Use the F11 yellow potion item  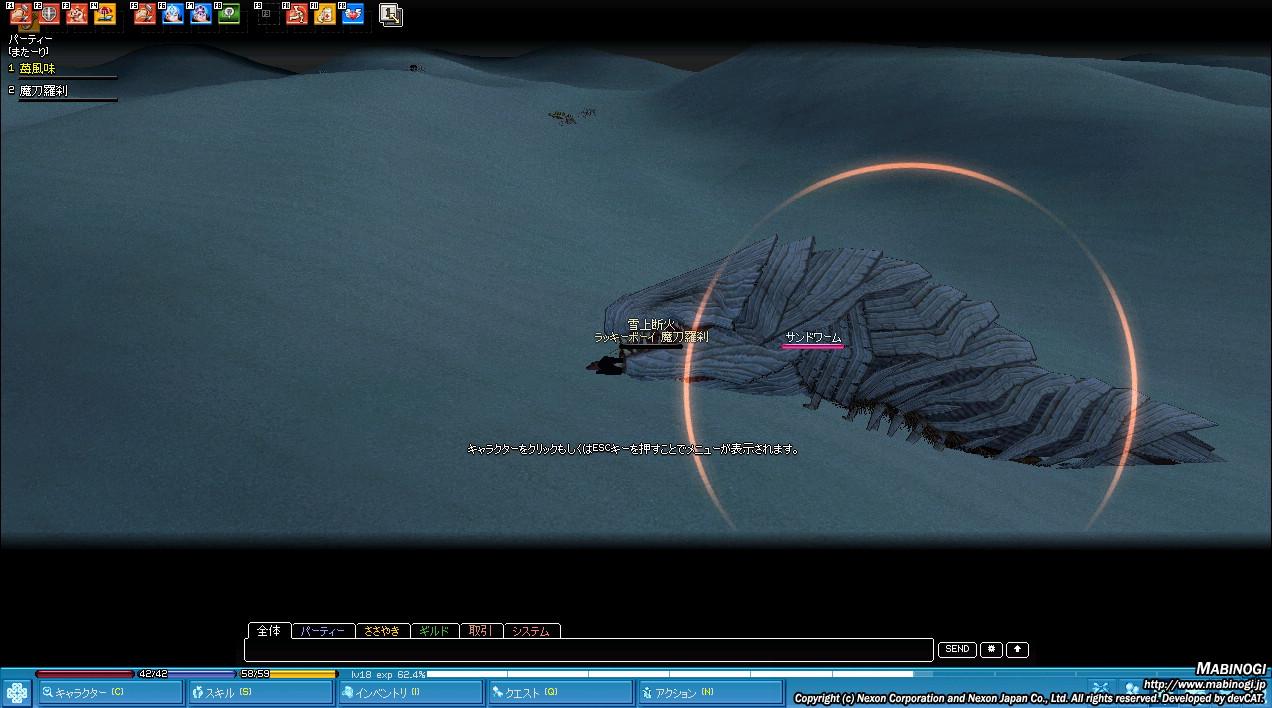pyautogui.click(x=325, y=14)
